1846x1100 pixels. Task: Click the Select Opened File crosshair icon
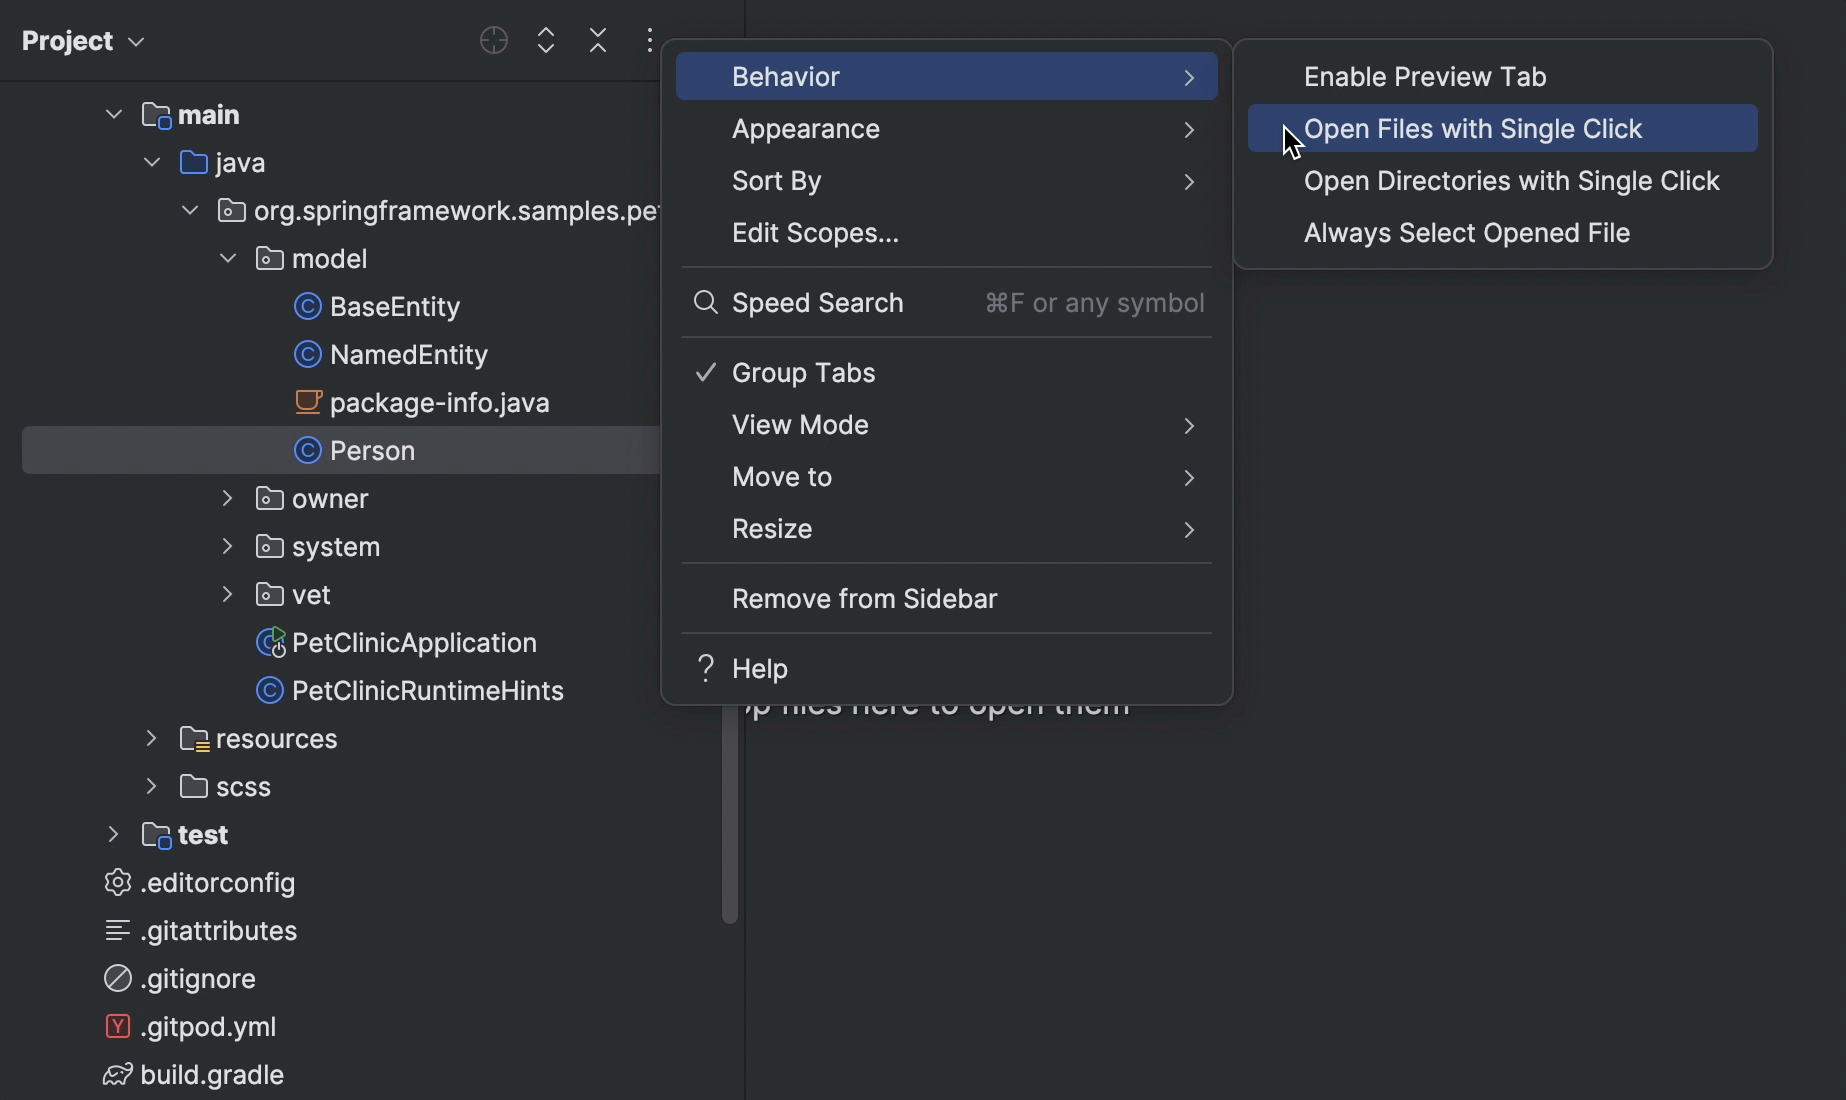point(492,40)
